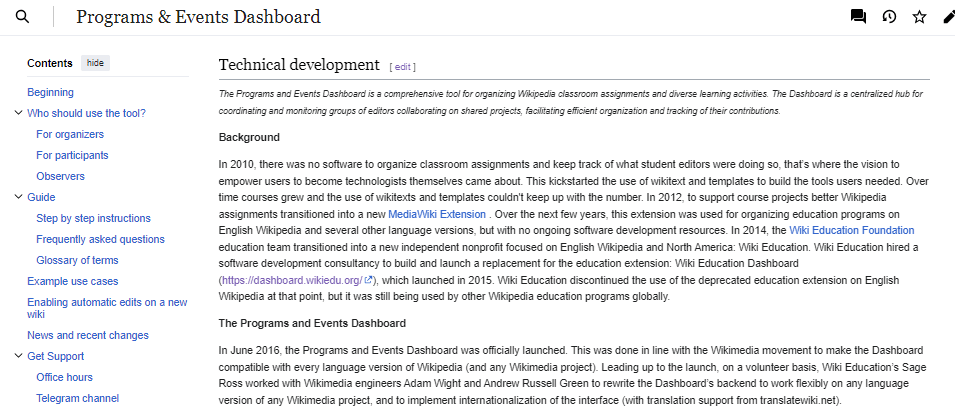The image size is (955, 413).
Task: Jump to For participants section
Action: [x=72, y=155]
